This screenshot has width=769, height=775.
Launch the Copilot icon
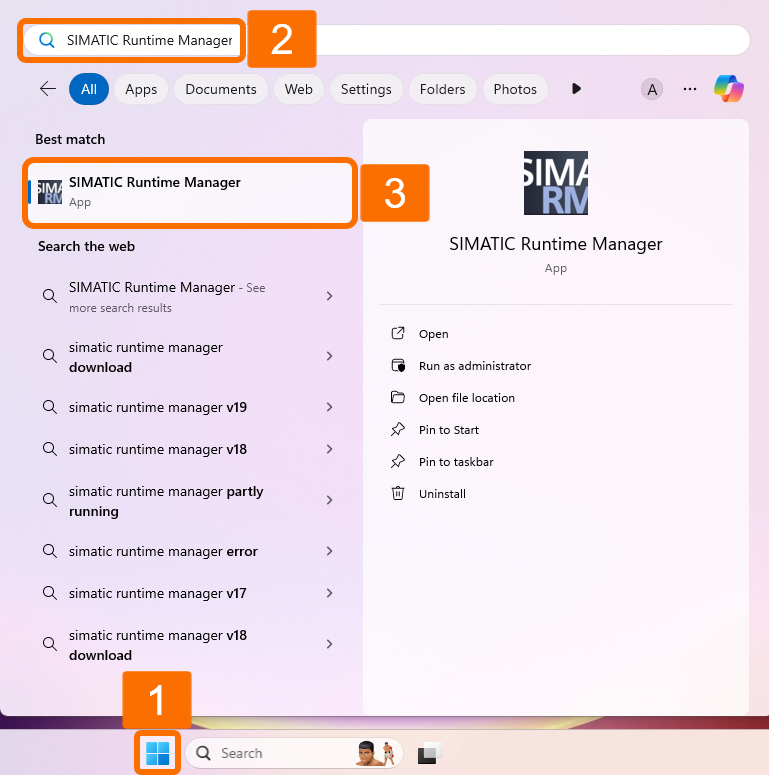click(x=728, y=89)
